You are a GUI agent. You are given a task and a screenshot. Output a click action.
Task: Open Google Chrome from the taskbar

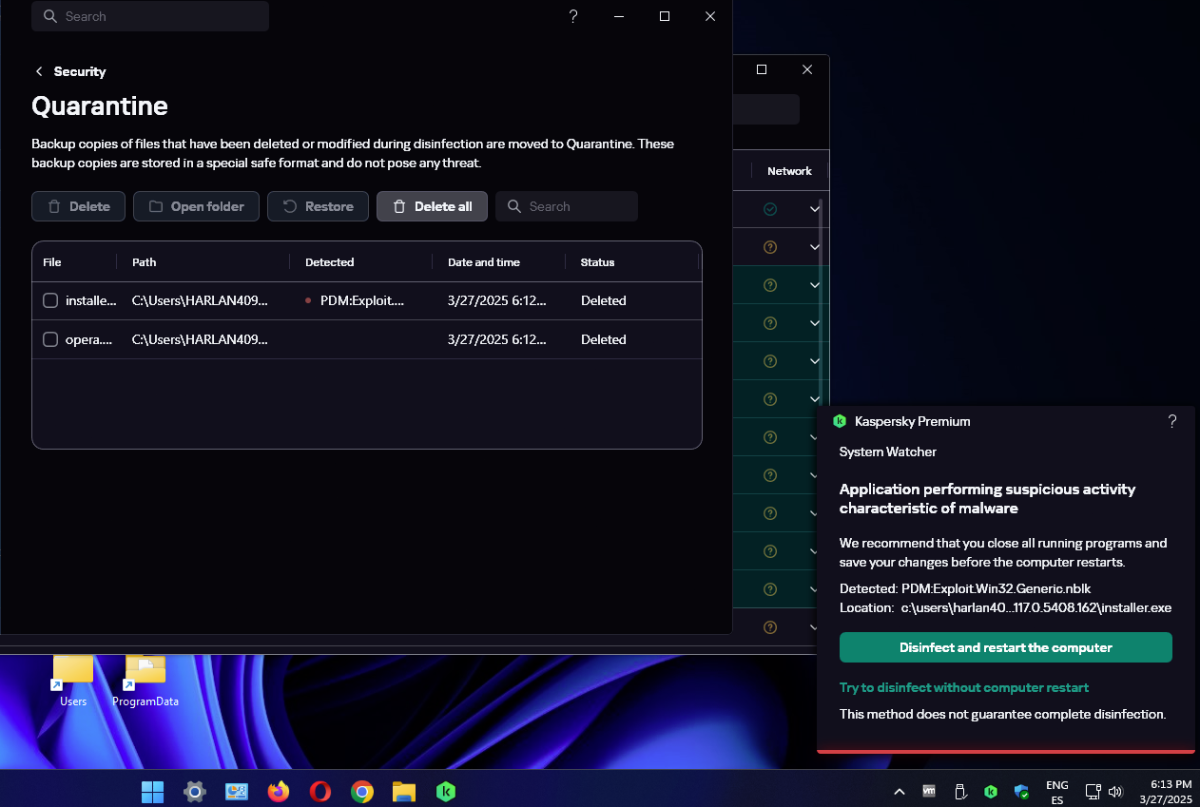tap(362, 792)
